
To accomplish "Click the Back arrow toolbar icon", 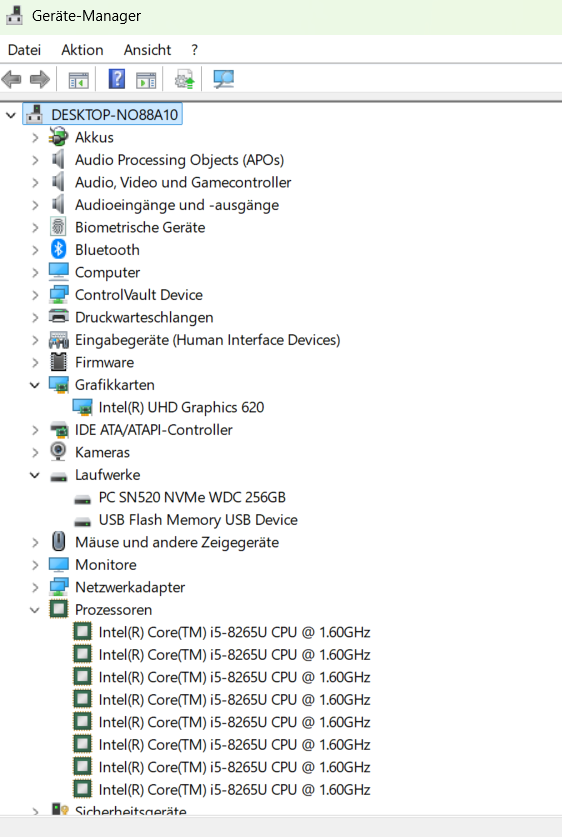I will click(12, 80).
